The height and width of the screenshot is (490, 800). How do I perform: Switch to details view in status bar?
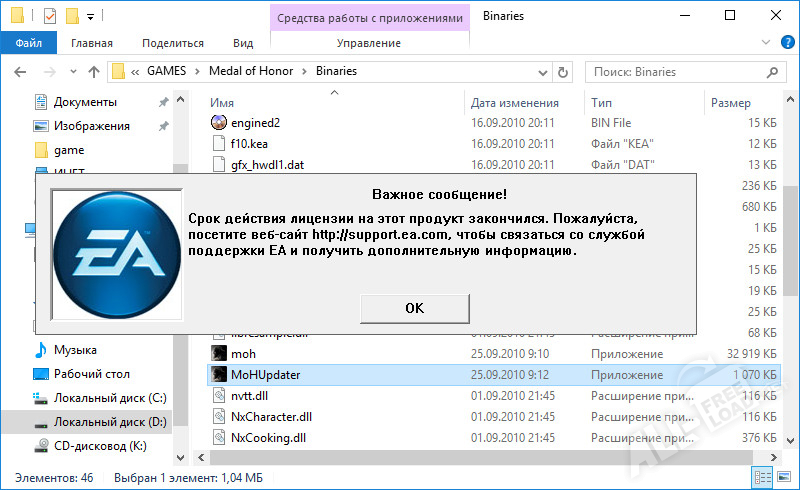pos(764,478)
